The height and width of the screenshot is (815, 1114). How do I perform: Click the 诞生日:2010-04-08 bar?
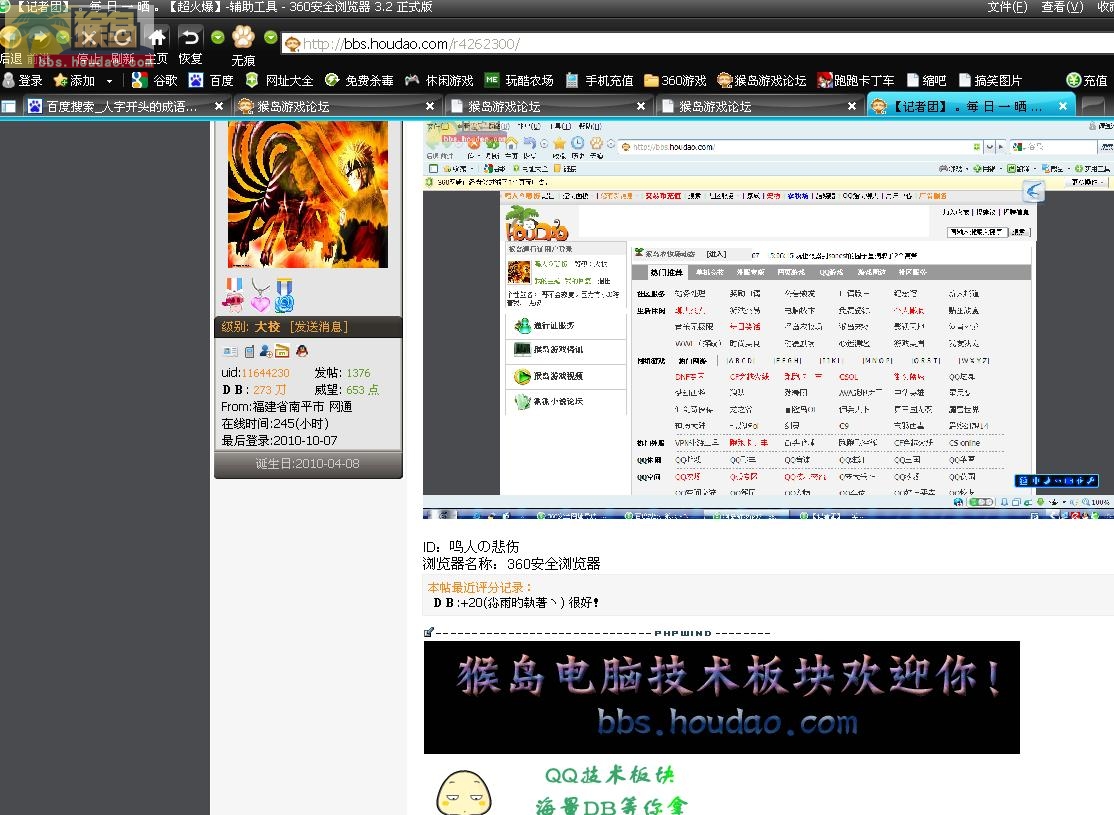(x=308, y=464)
